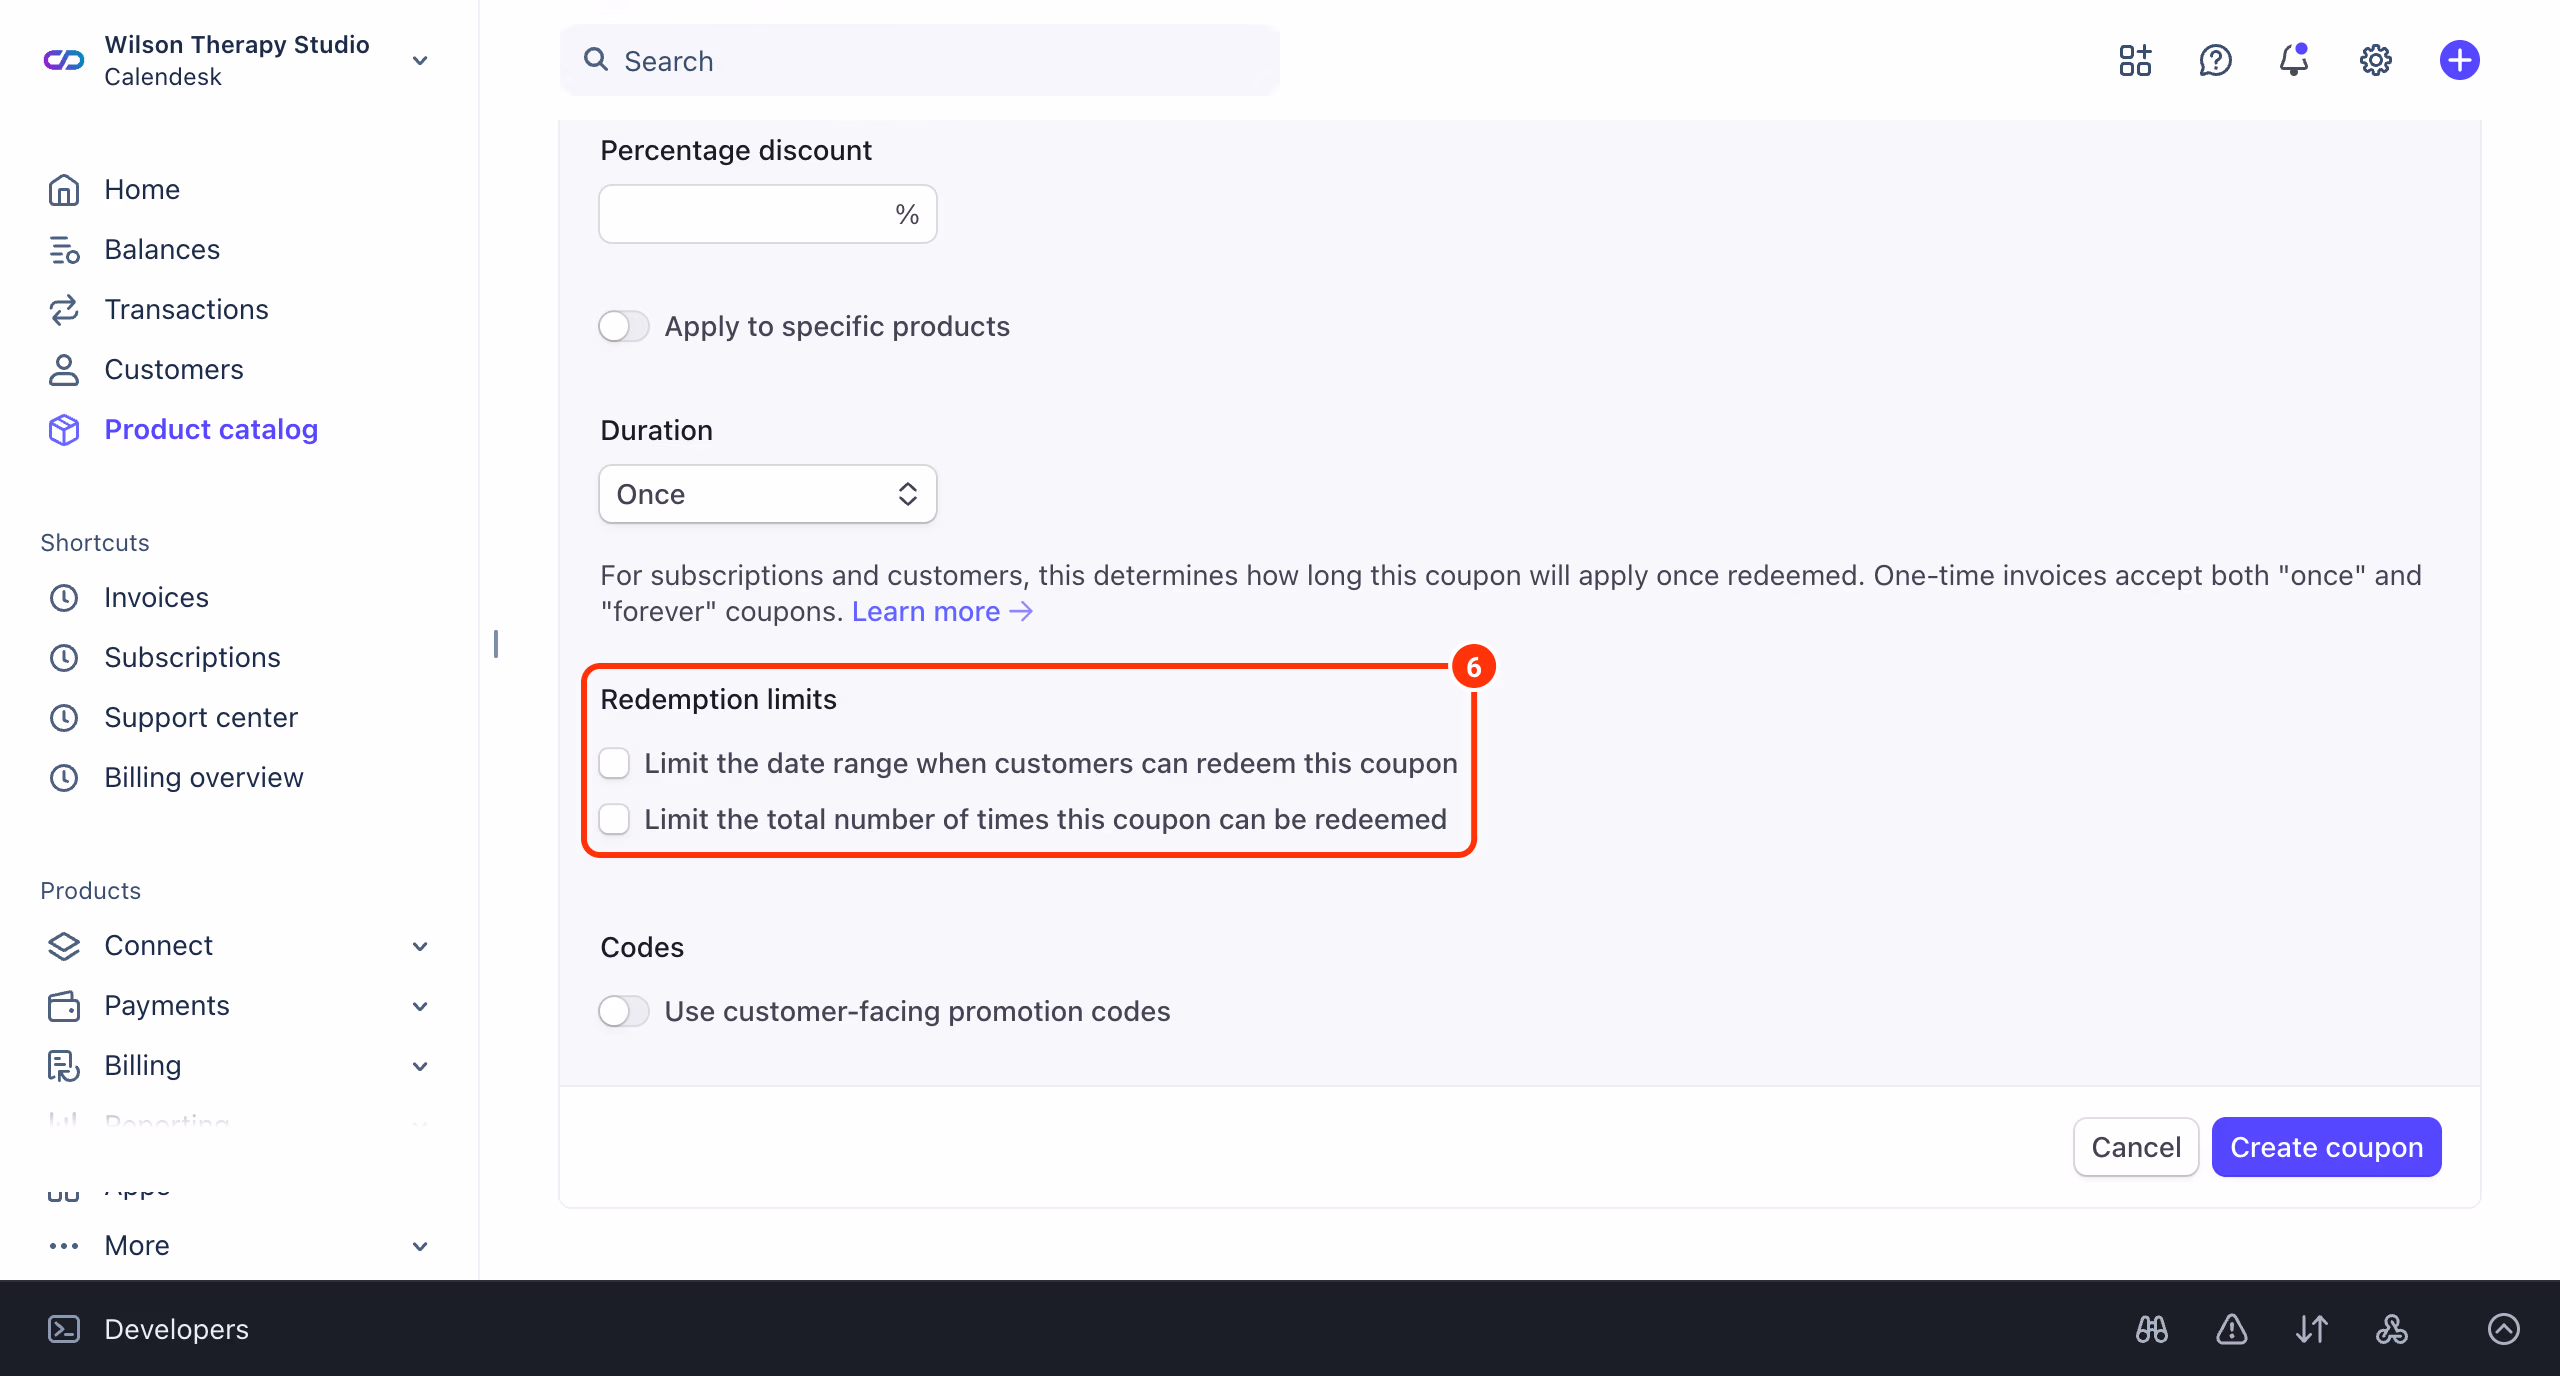Check Limit the date range checkbox
This screenshot has width=2560, height=1376.
(614, 763)
